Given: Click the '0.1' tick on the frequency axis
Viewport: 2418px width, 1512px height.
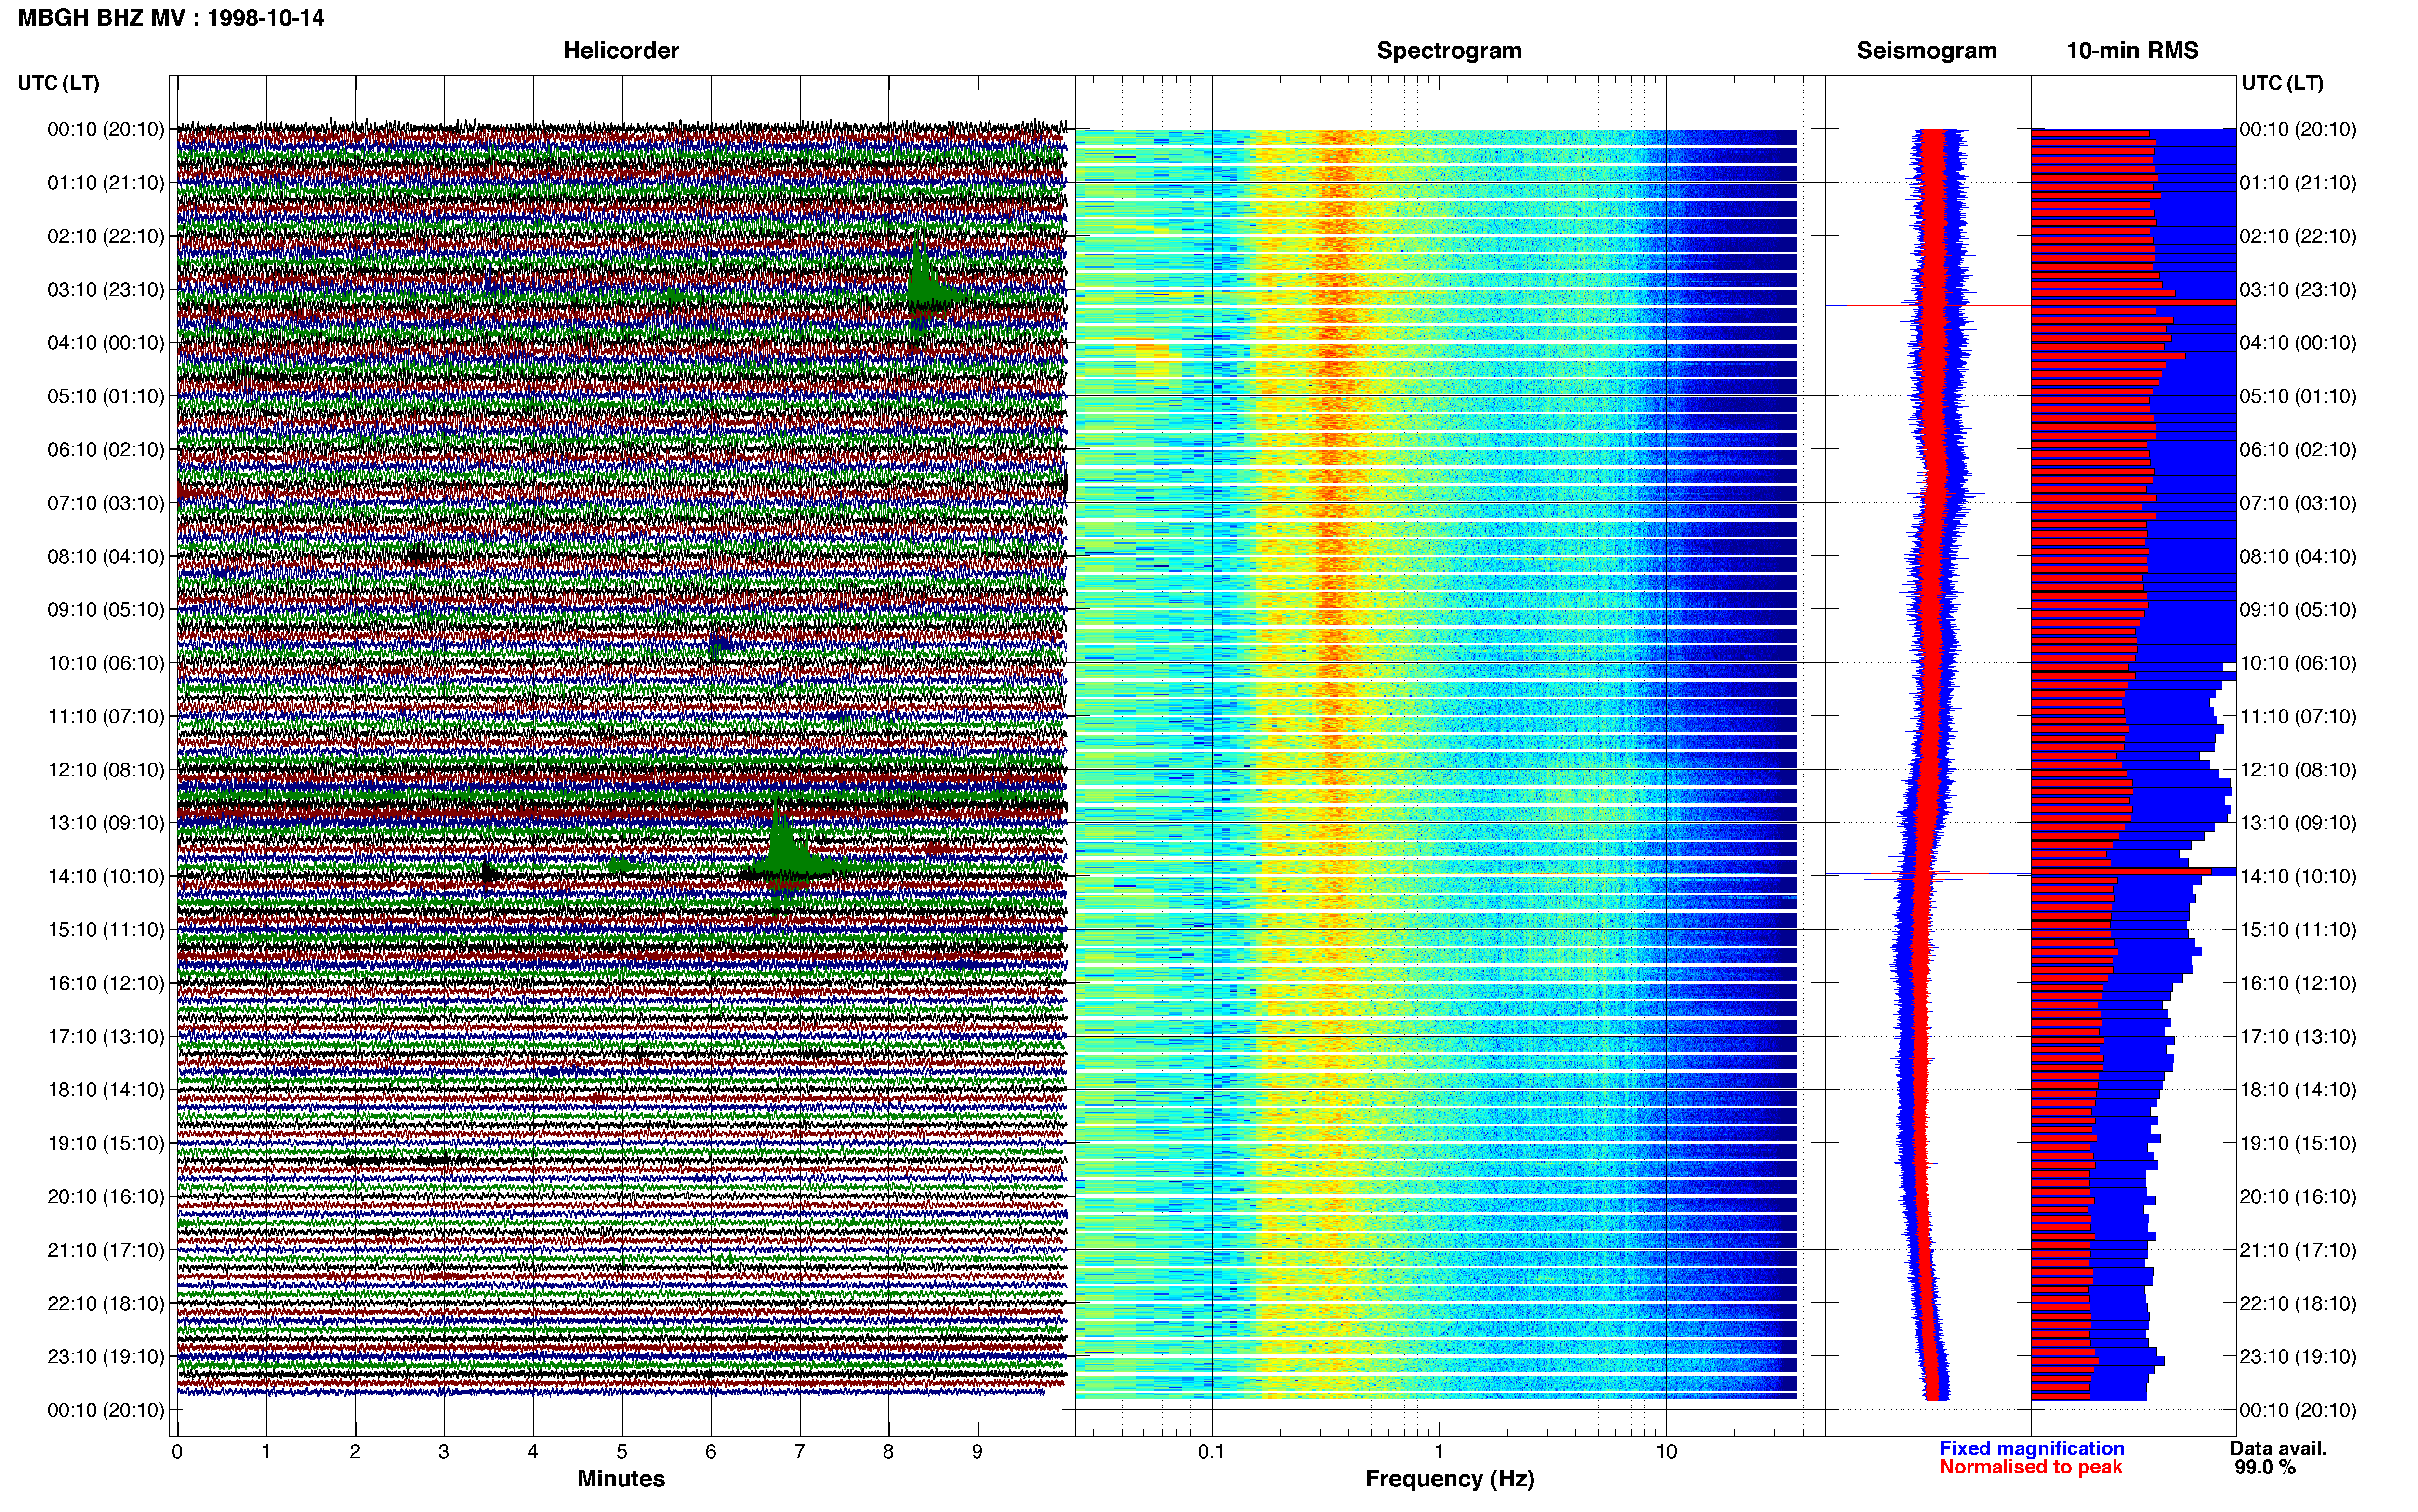Looking at the screenshot, I should point(1211,1452).
